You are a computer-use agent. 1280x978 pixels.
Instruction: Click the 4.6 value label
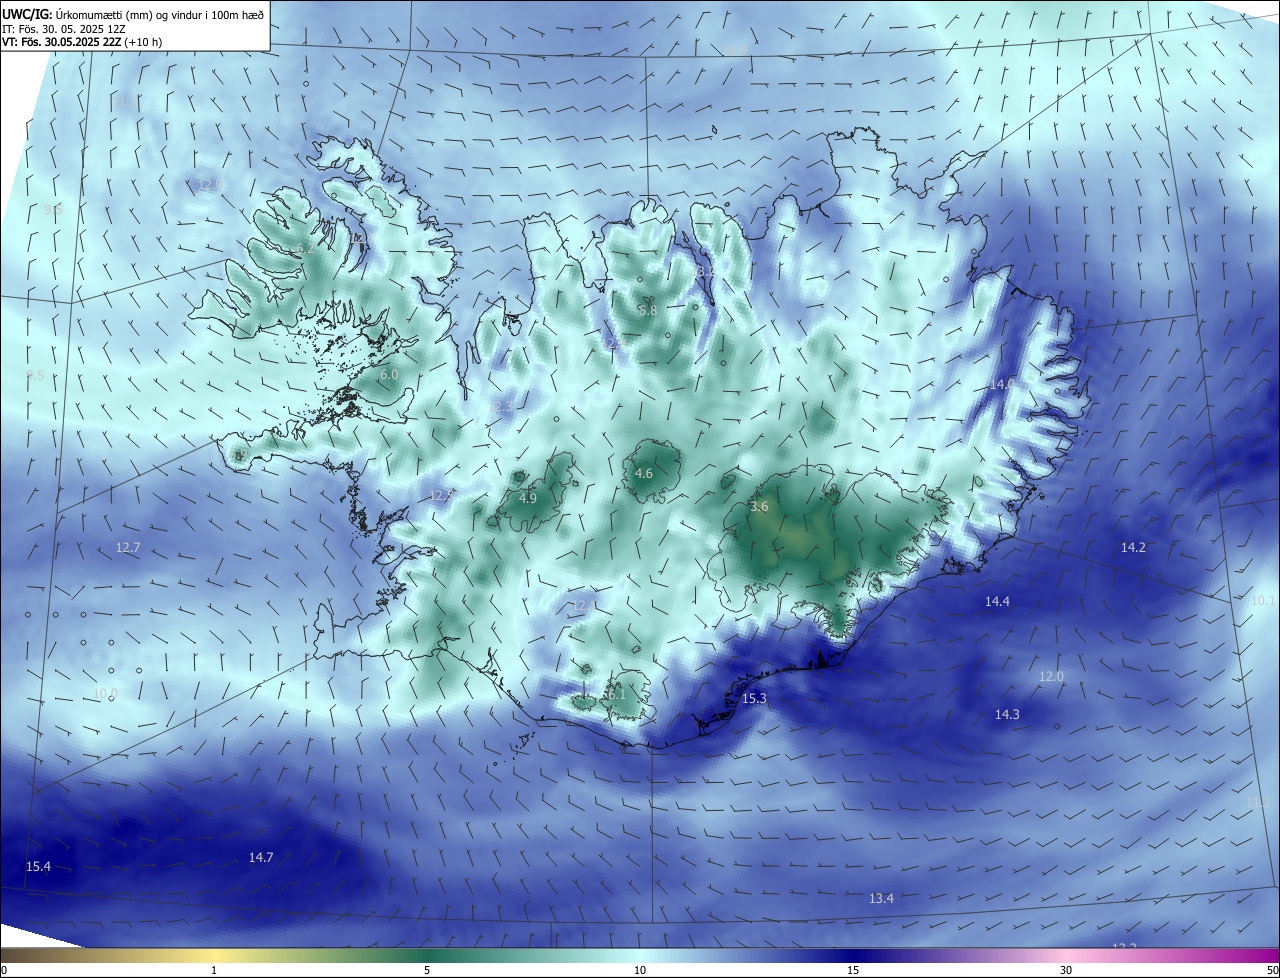pyautogui.click(x=644, y=473)
